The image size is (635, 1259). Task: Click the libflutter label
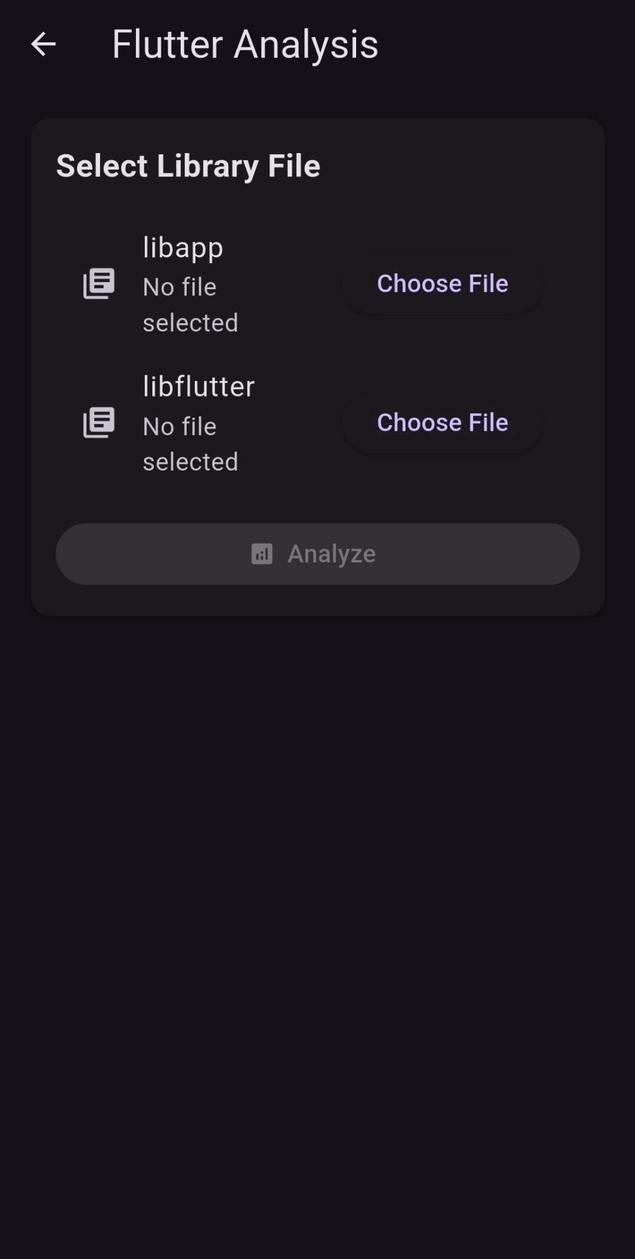pos(199,386)
